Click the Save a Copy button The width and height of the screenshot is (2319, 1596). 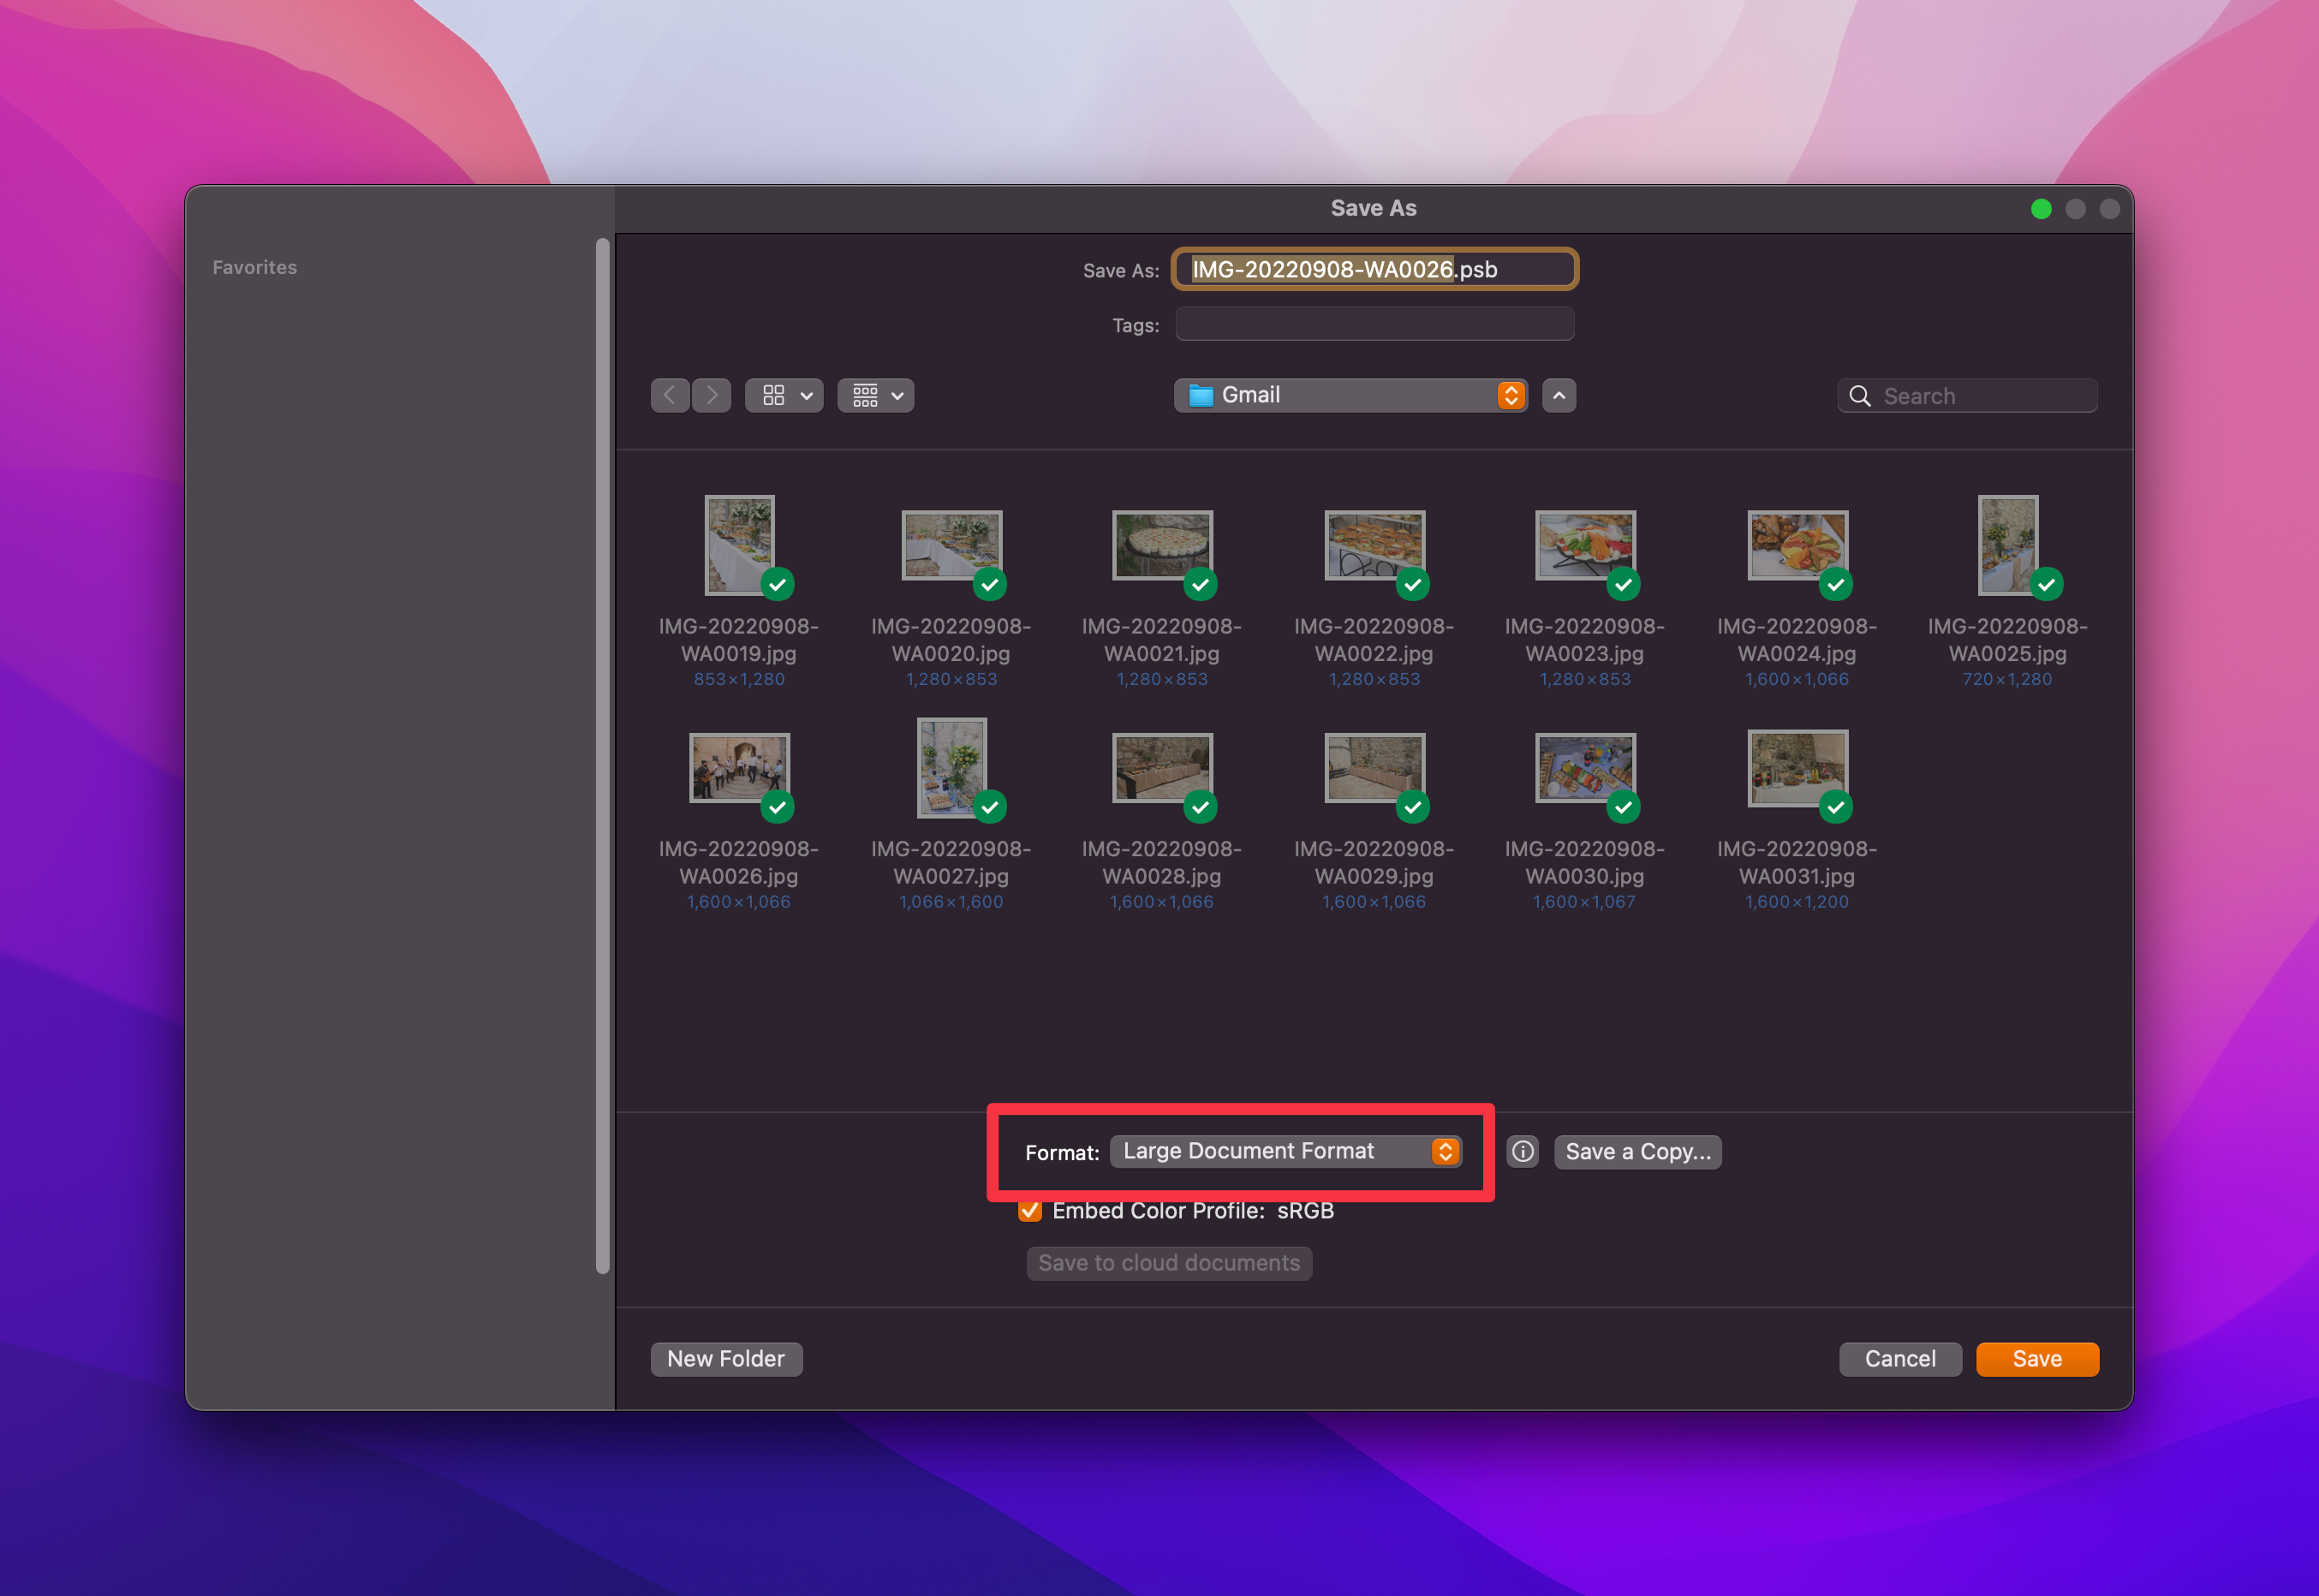[1637, 1152]
